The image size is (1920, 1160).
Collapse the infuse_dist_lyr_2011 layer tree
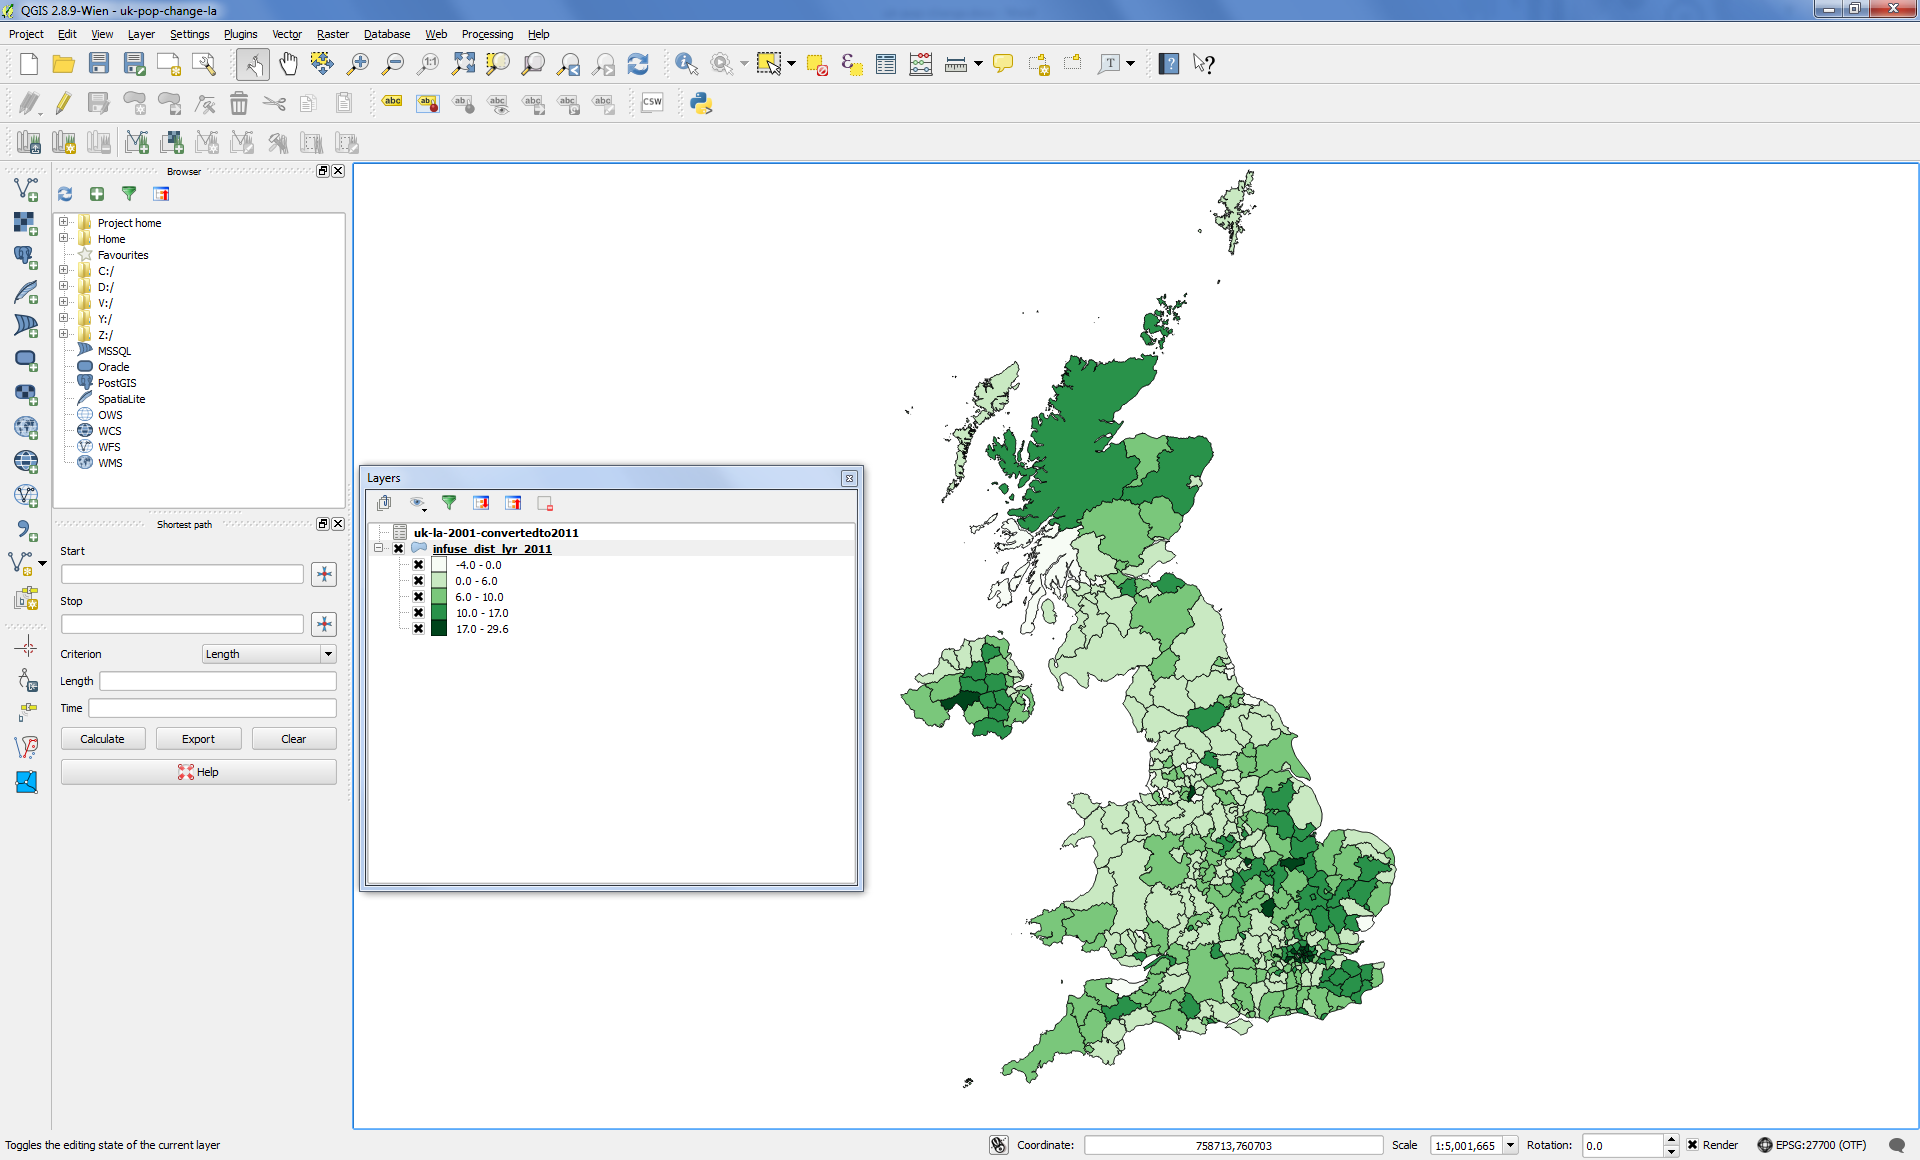tap(377, 548)
